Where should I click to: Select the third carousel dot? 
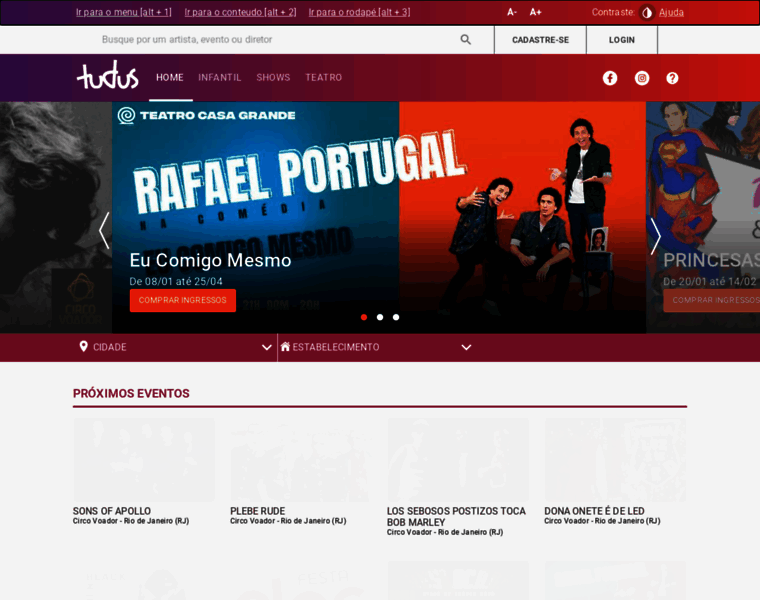[x=396, y=317]
